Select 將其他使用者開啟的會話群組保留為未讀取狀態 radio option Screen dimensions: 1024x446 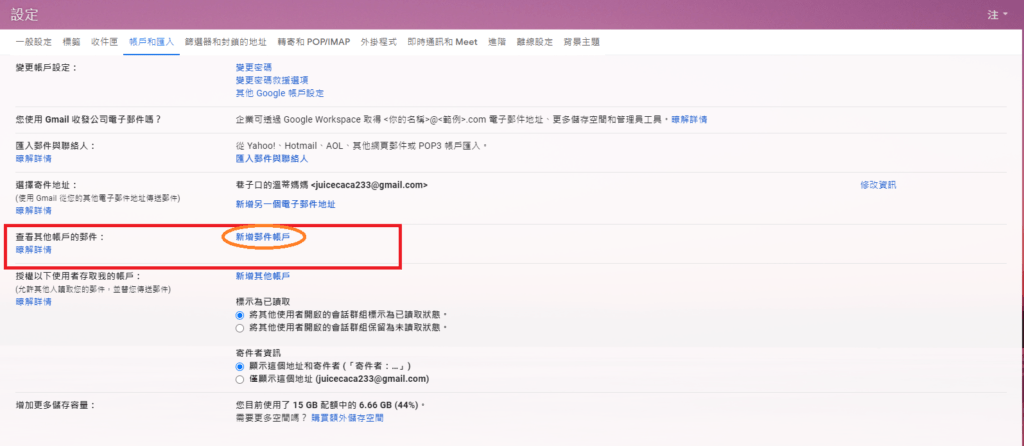click(x=239, y=327)
